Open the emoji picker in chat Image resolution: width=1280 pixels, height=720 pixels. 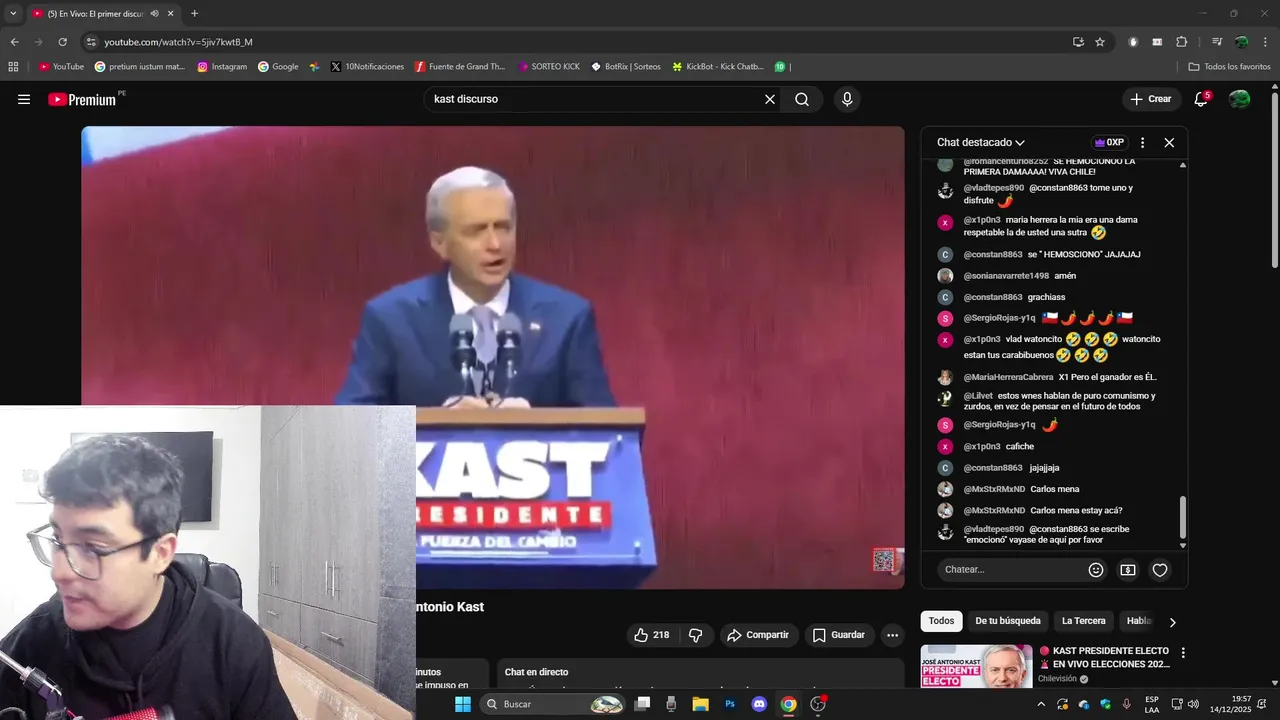tap(1096, 570)
